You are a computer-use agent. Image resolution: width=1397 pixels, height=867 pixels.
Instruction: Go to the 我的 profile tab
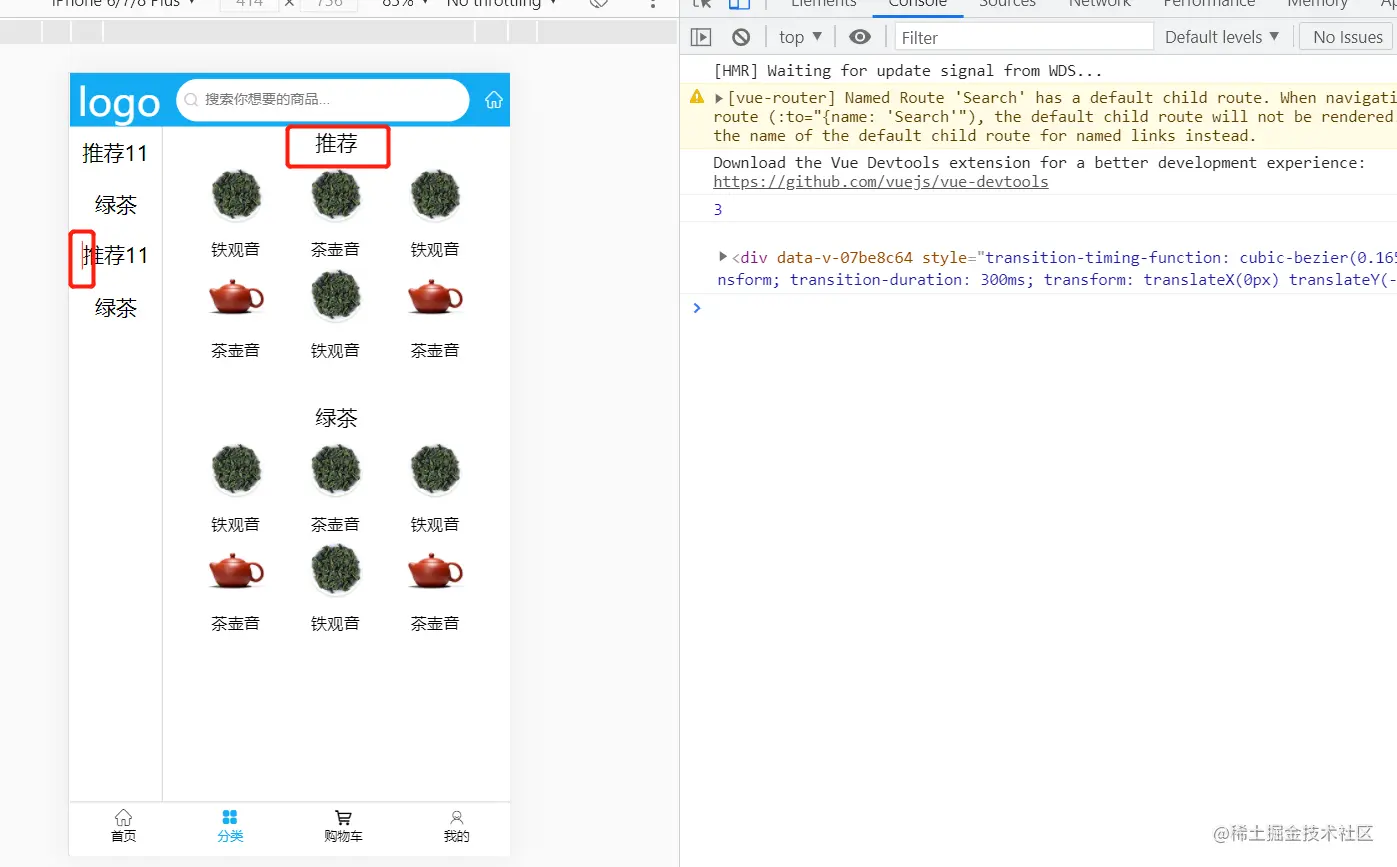coord(456,826)
